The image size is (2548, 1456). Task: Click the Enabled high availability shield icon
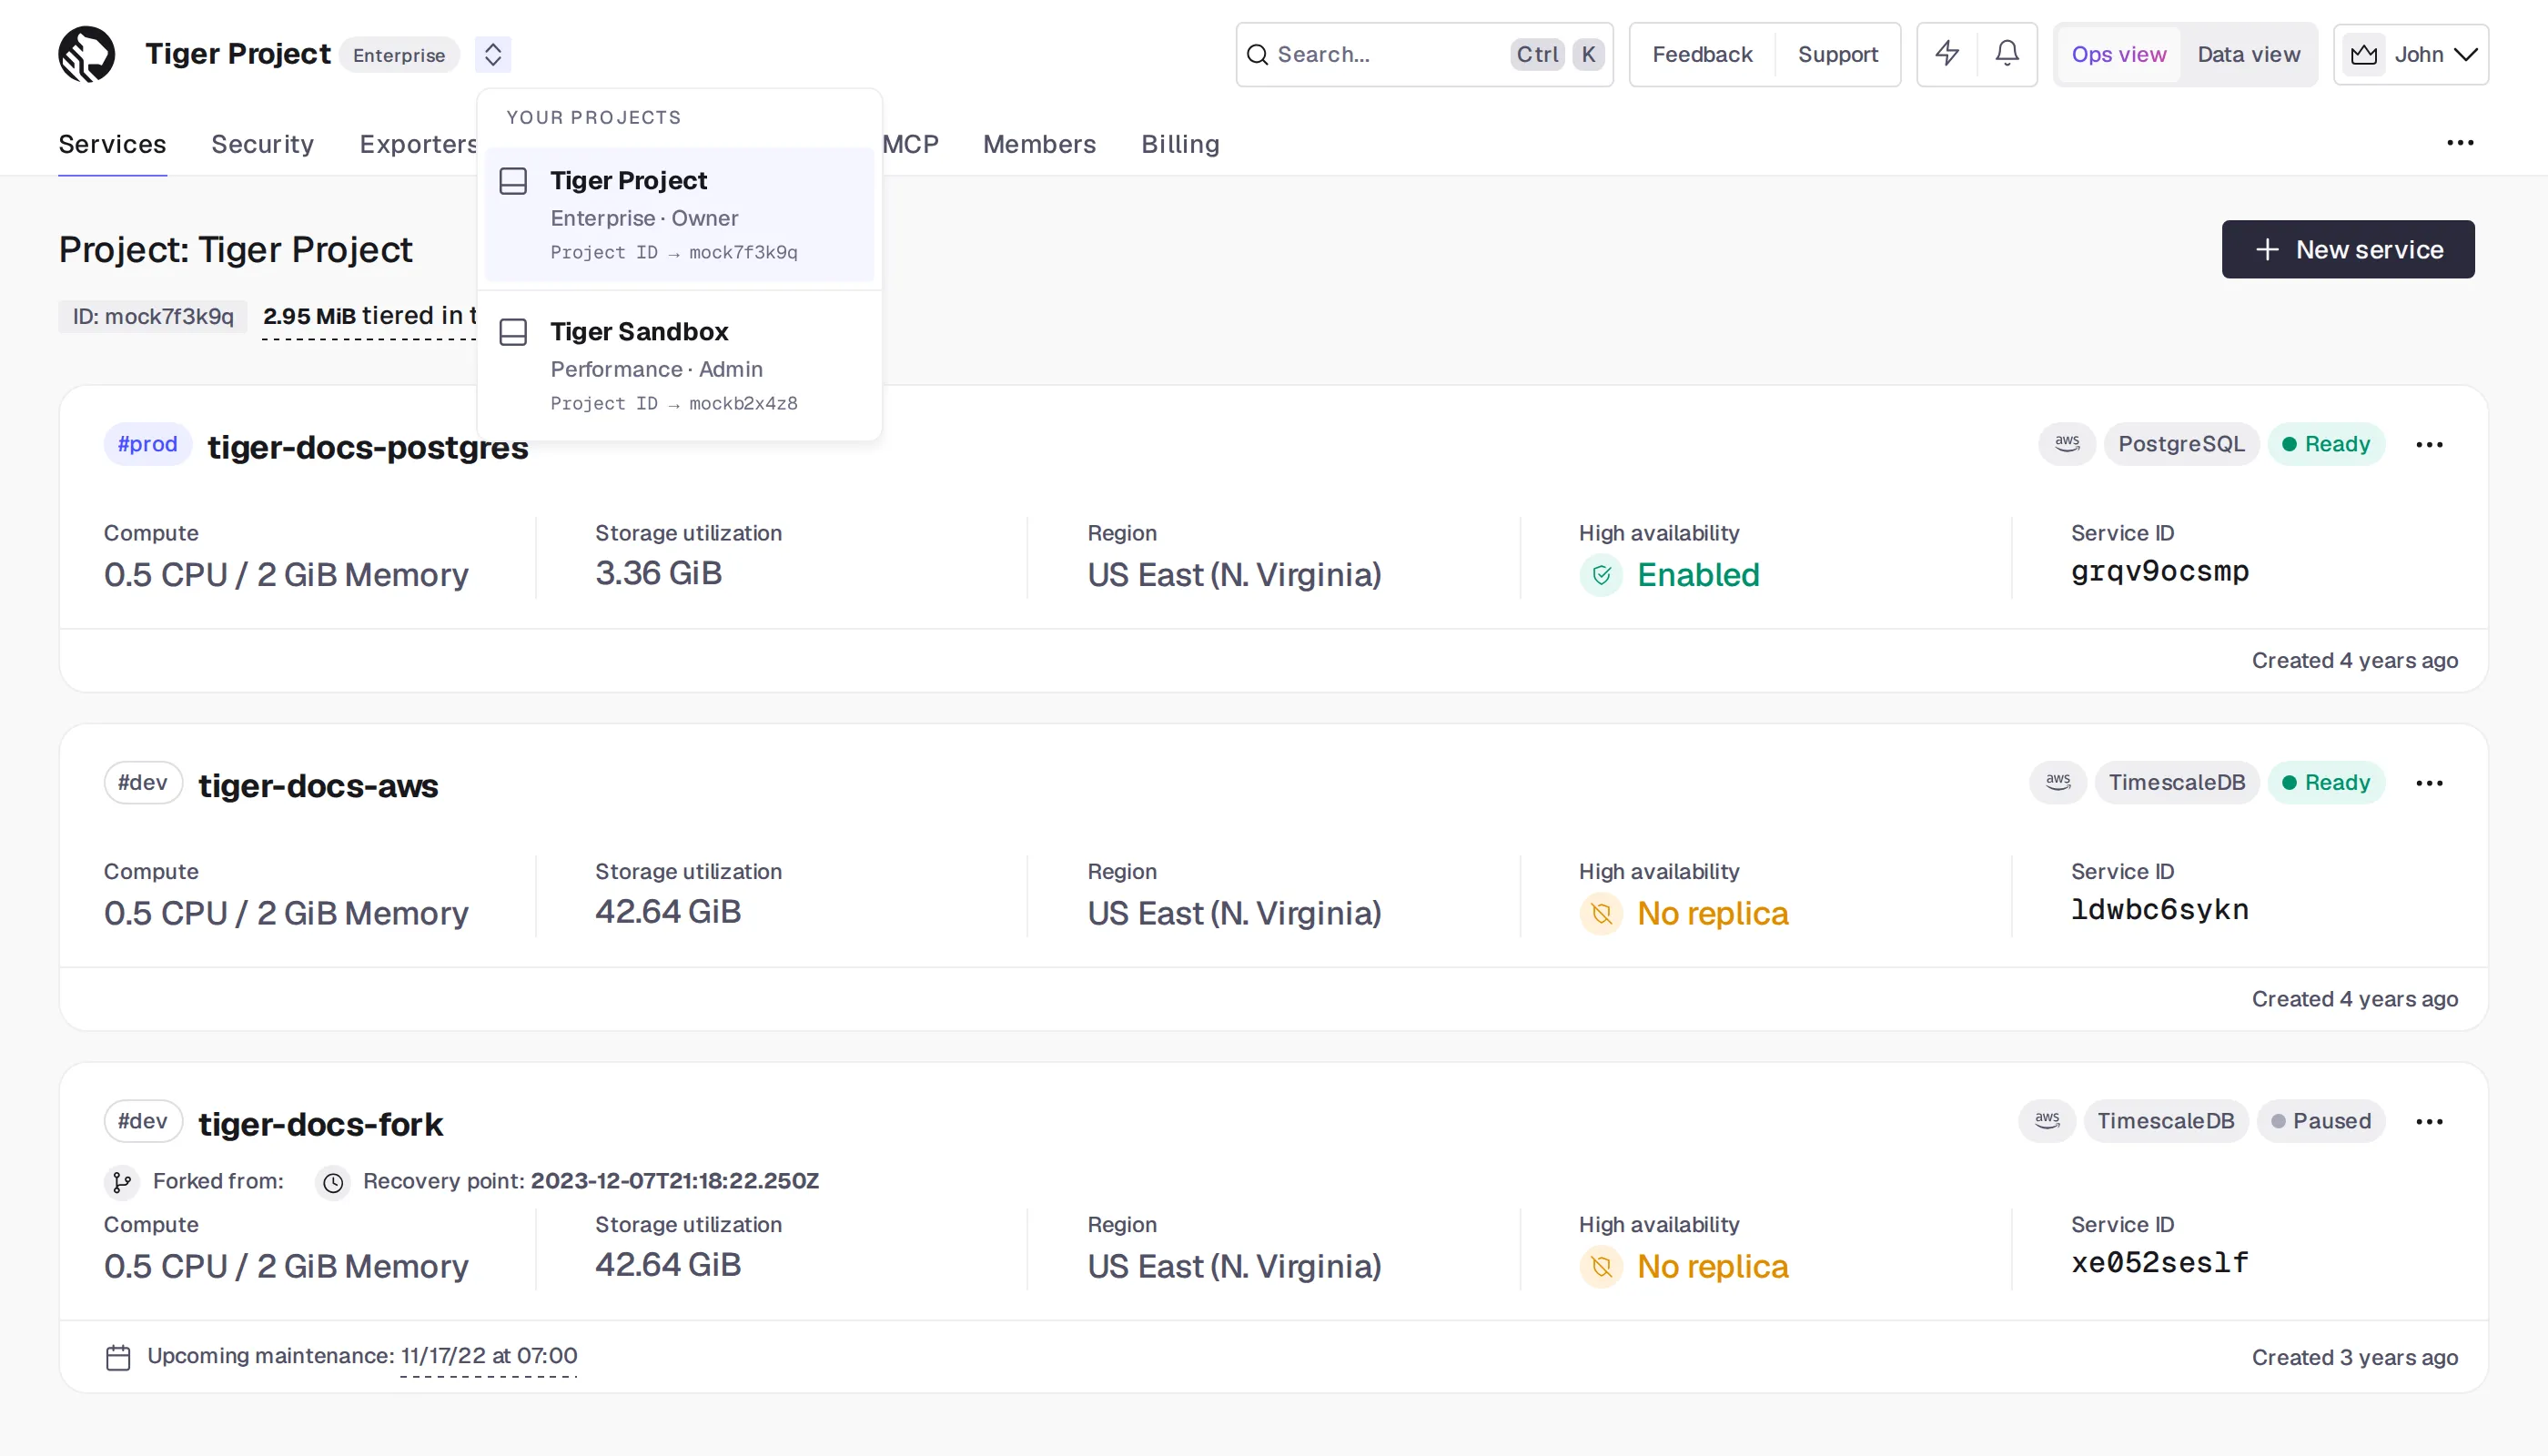click(x=1600, y=575)
